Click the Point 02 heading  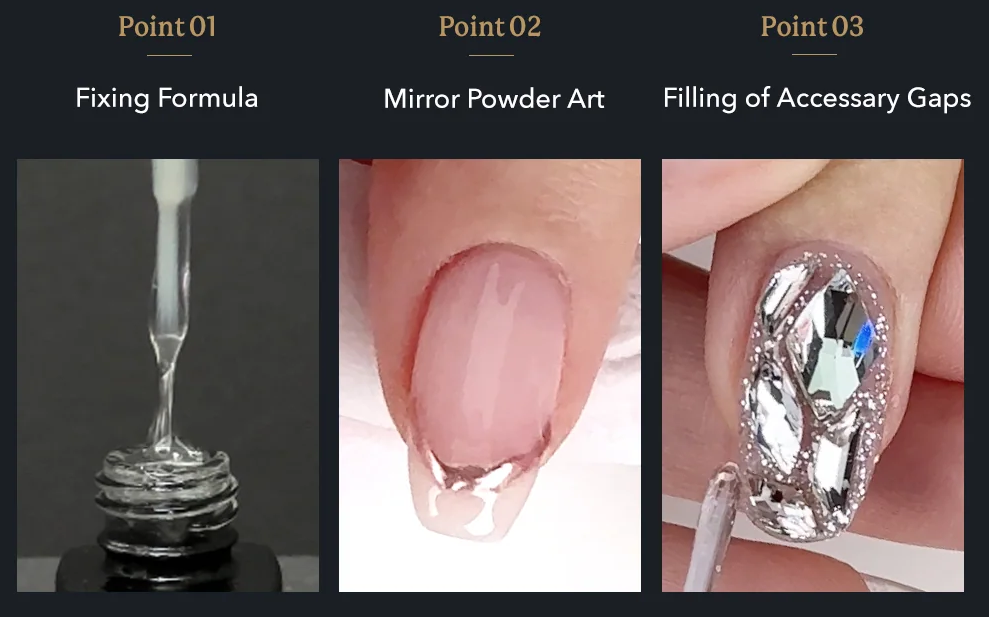[x=490, y=26]
